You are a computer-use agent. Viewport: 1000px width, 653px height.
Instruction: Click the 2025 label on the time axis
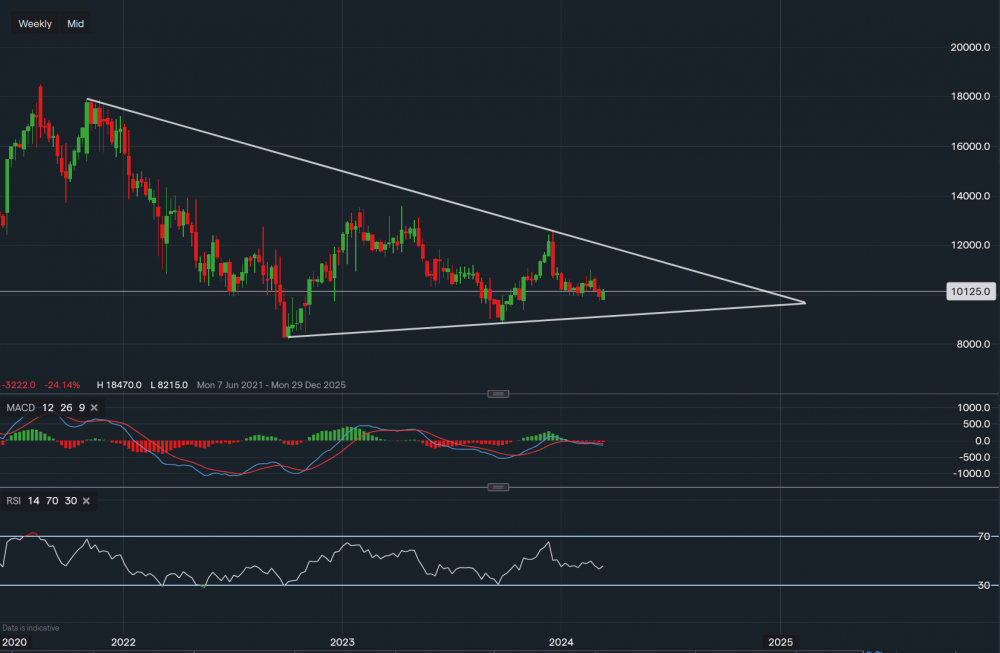point(780,641)
